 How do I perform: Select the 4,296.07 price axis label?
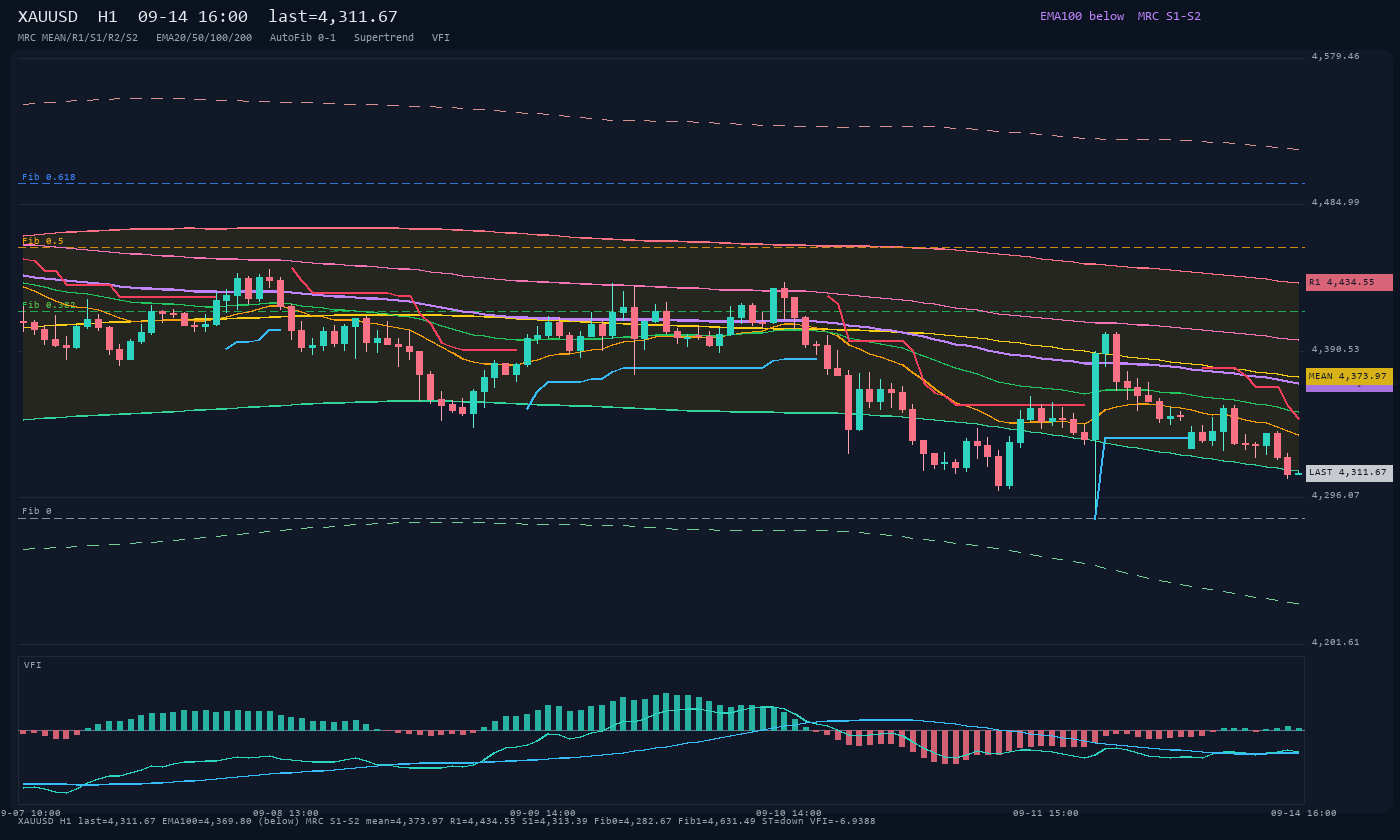pyautogui.click(x=1336, y=496)
